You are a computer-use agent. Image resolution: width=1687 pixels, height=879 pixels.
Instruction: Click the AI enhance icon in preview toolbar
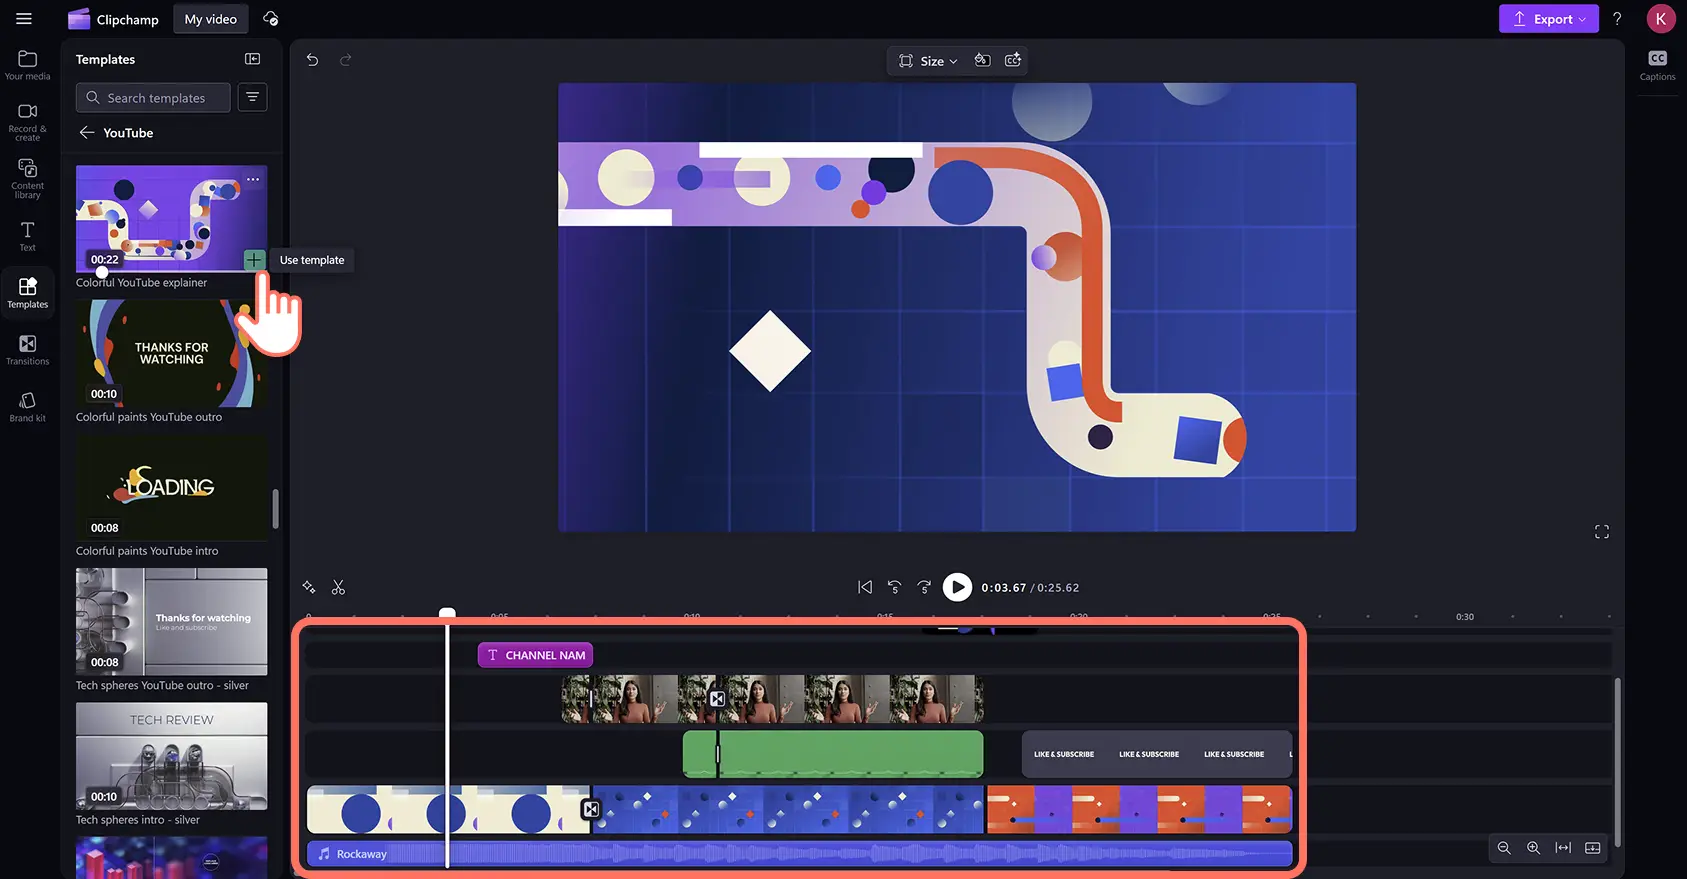click(x=1013, y=60)
